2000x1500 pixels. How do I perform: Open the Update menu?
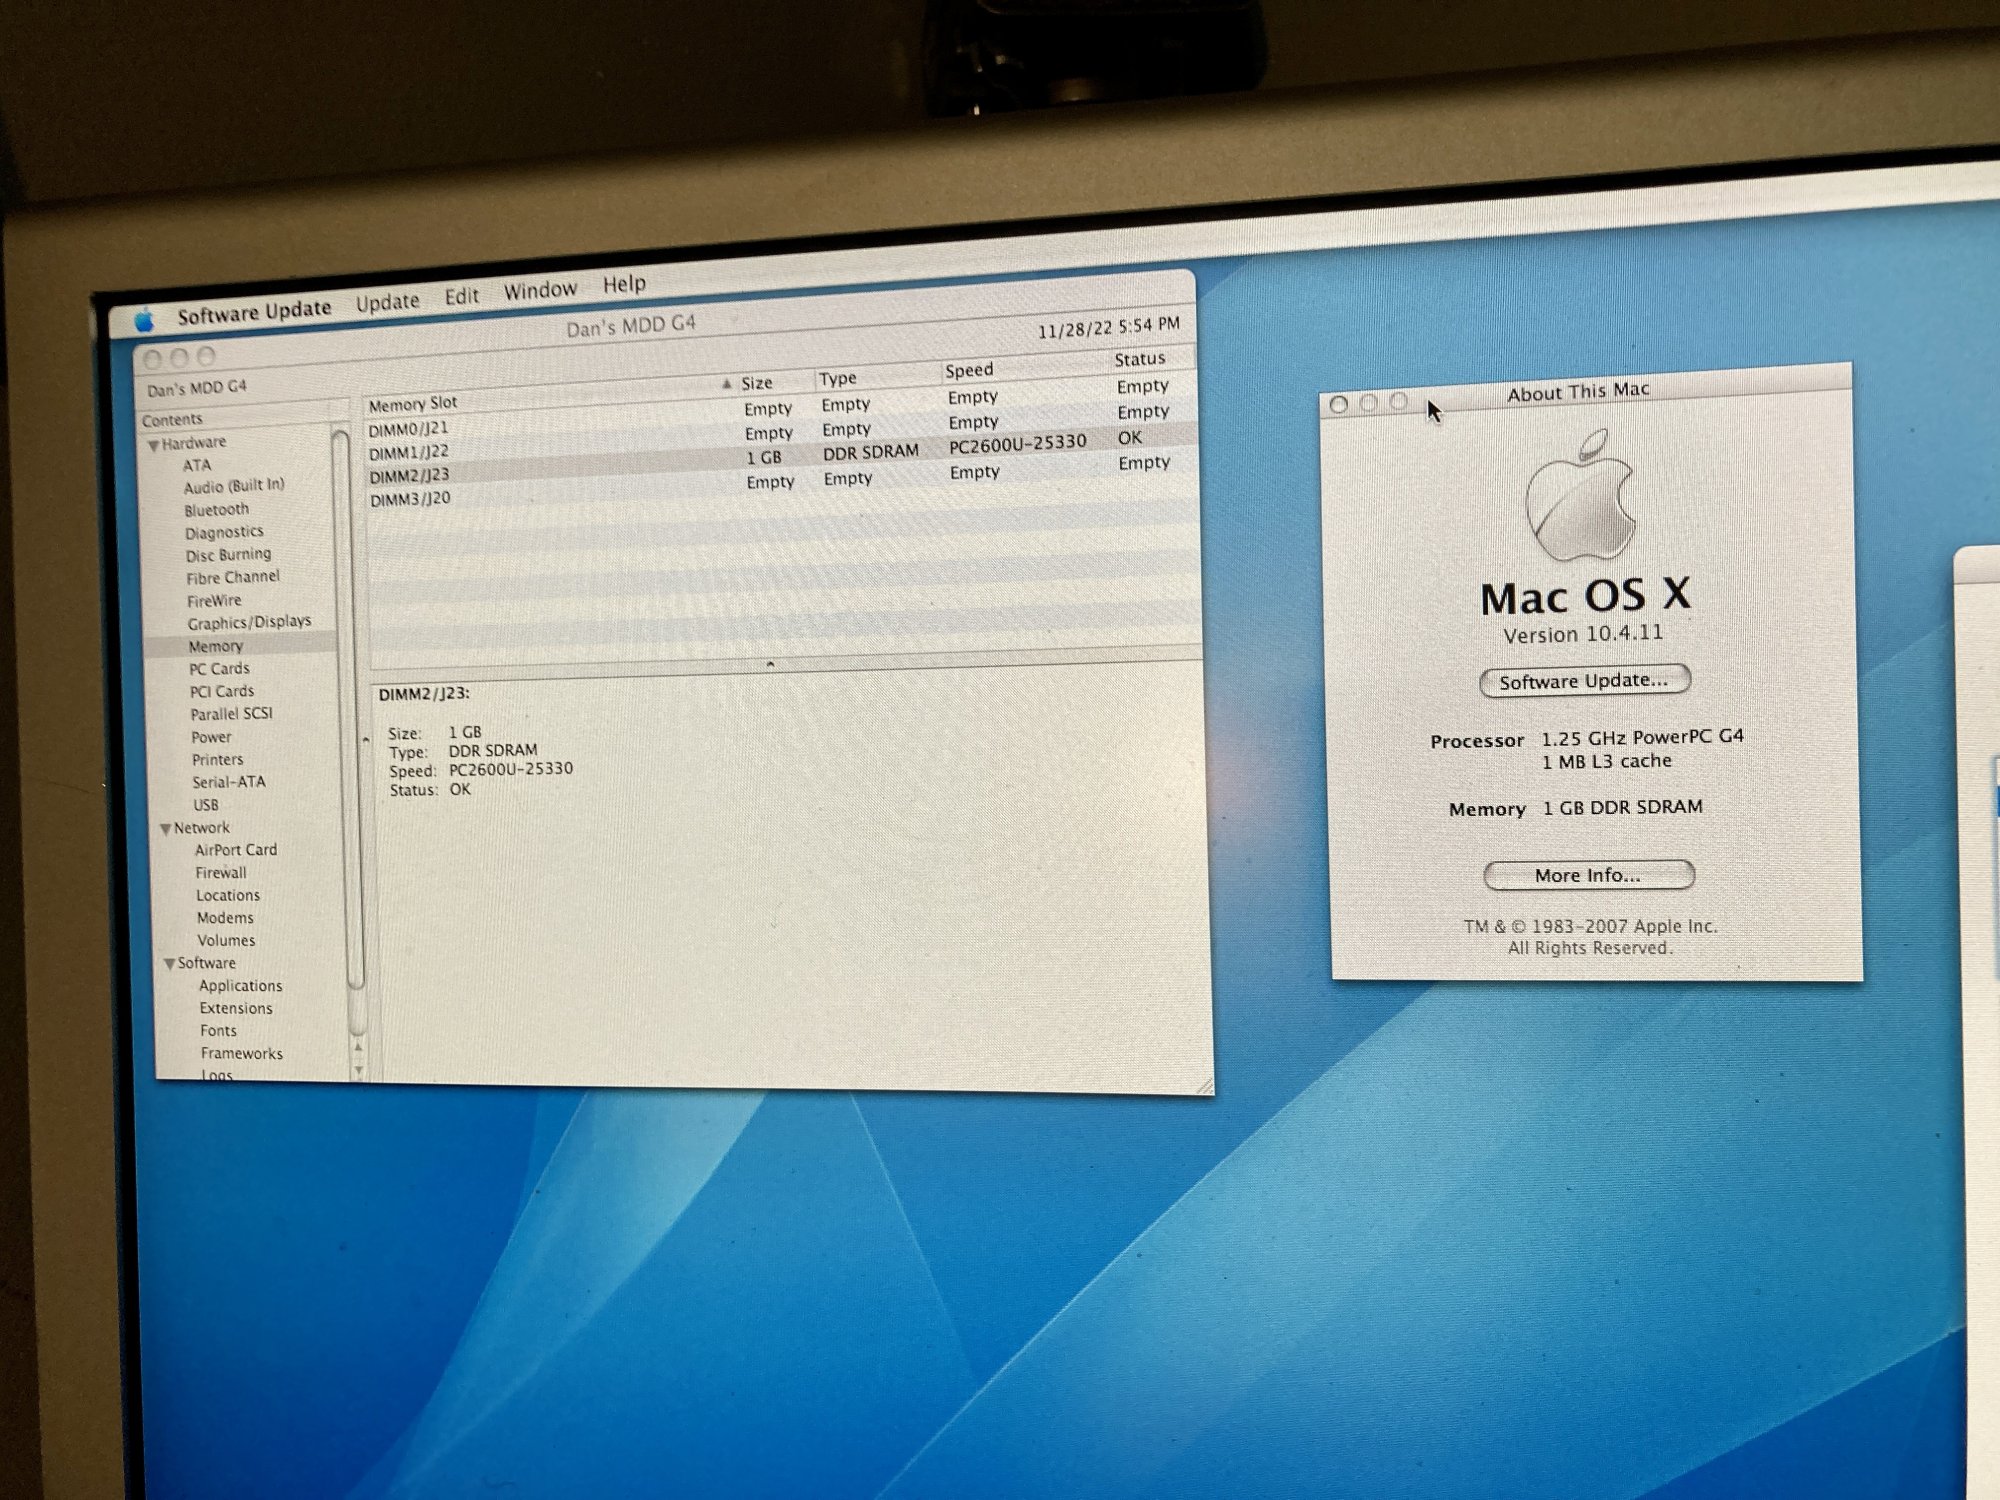click(387, 302)
